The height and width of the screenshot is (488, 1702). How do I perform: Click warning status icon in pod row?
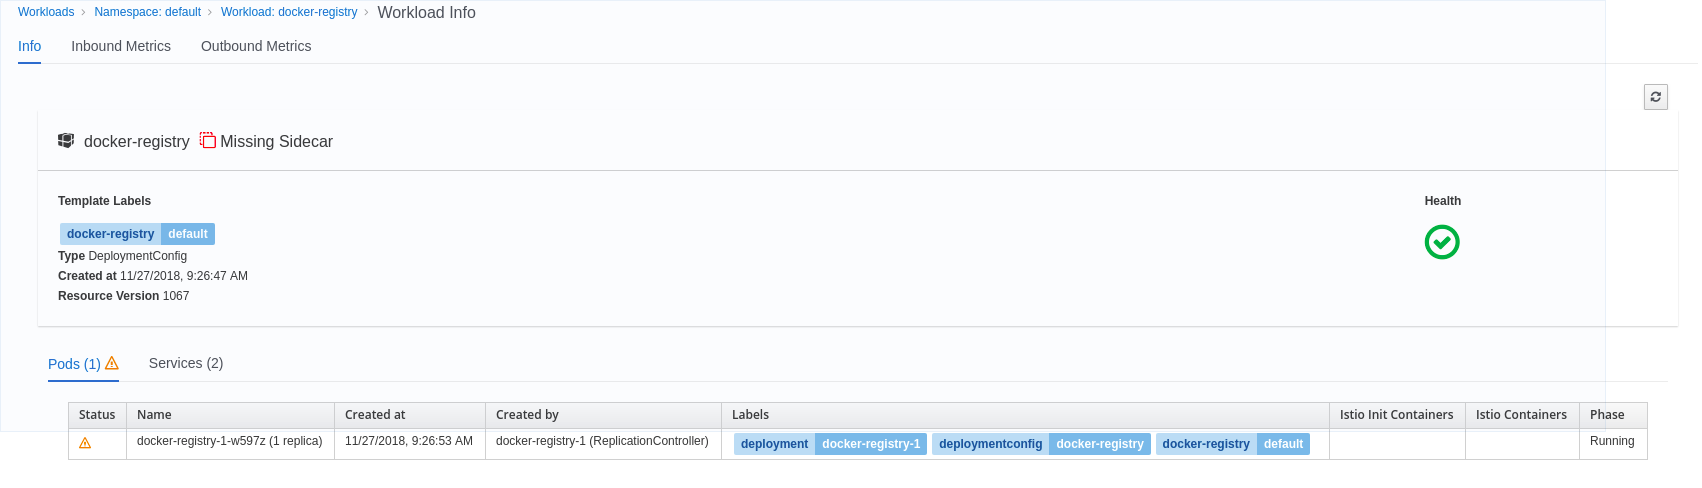[85, 443]
